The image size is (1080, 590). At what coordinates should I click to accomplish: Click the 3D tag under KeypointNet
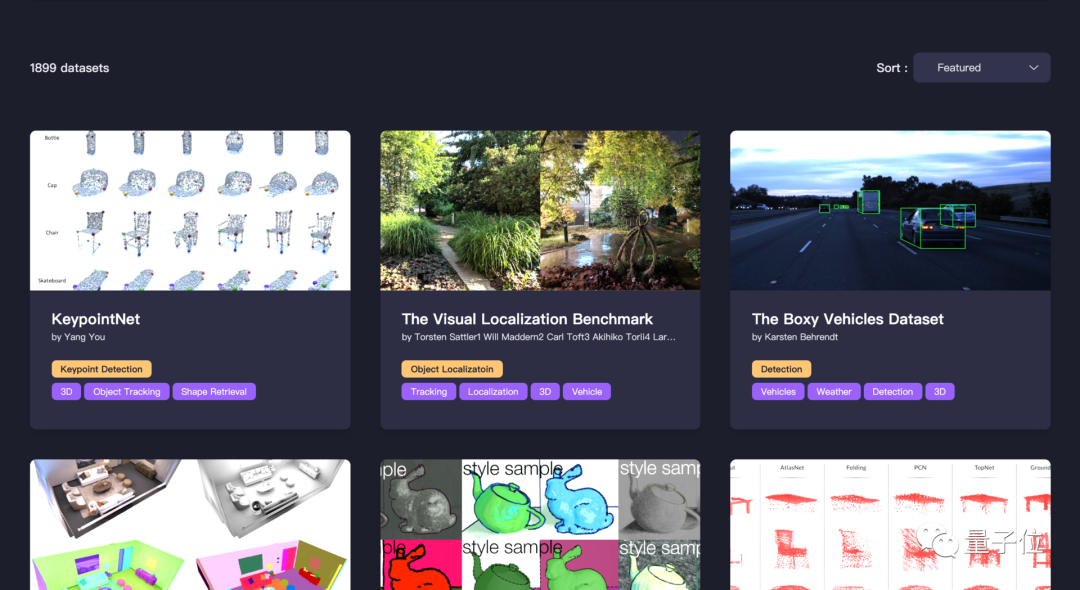66,392
